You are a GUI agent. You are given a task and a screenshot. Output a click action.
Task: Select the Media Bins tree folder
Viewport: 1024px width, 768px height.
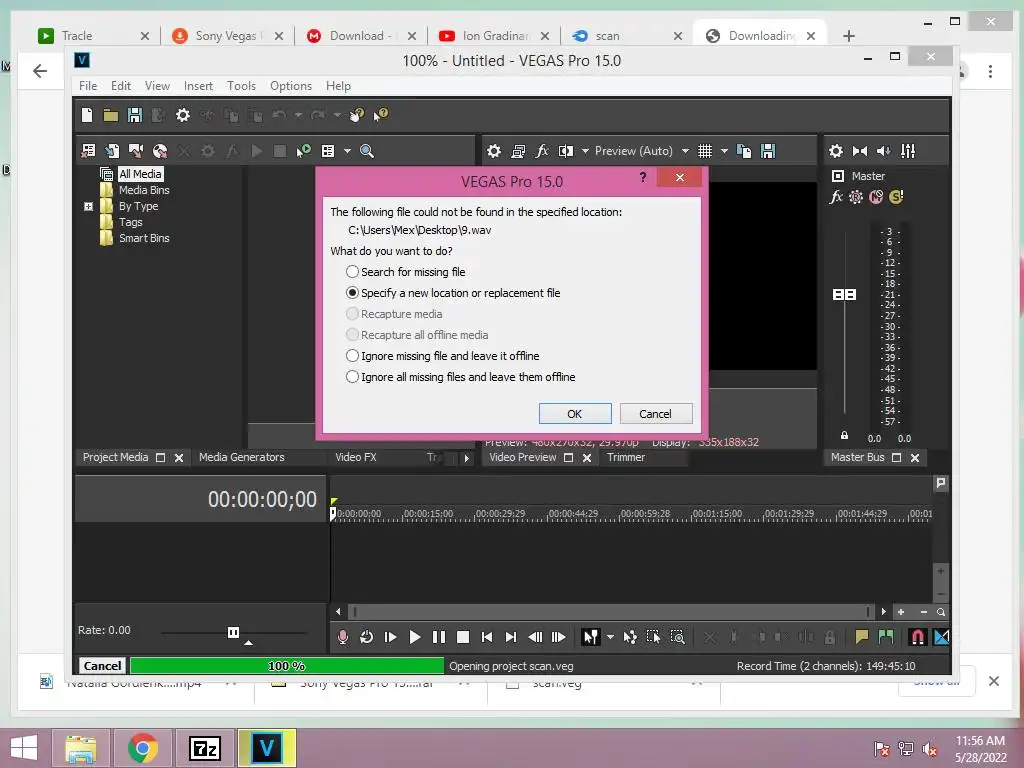point(135,190)
